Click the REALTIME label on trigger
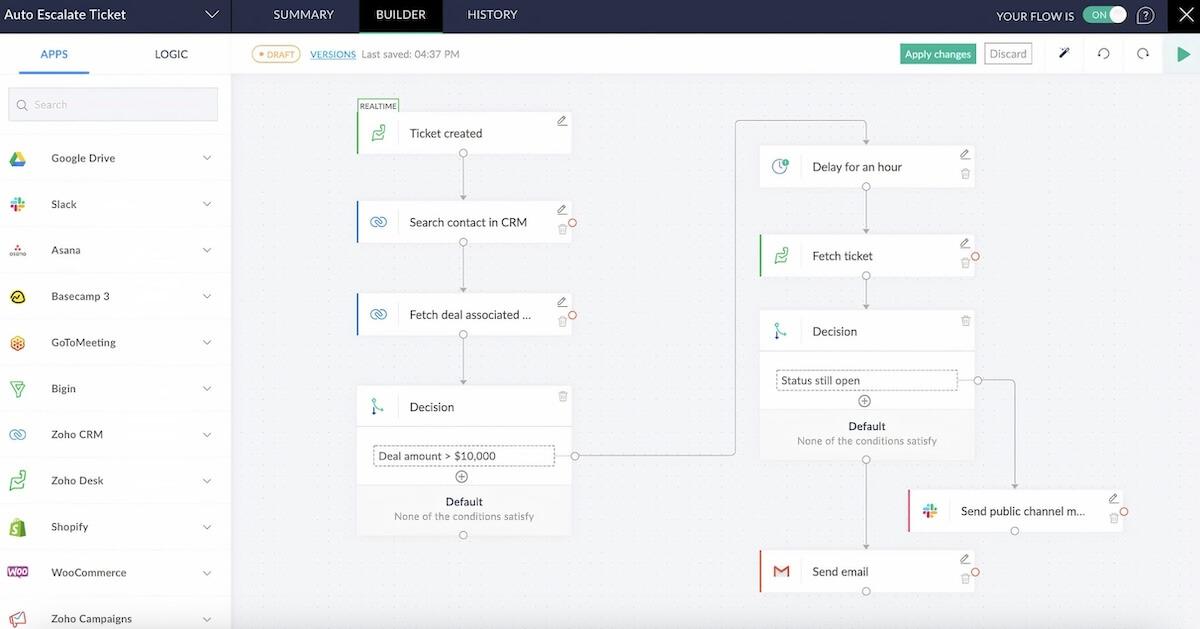 [379, 106]
